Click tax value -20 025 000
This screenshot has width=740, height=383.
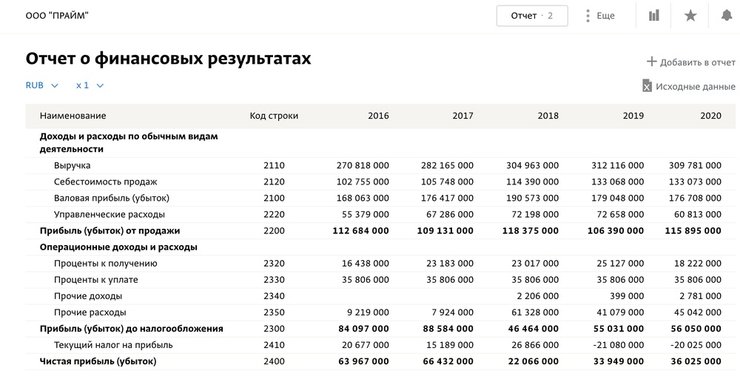(696, 345)
